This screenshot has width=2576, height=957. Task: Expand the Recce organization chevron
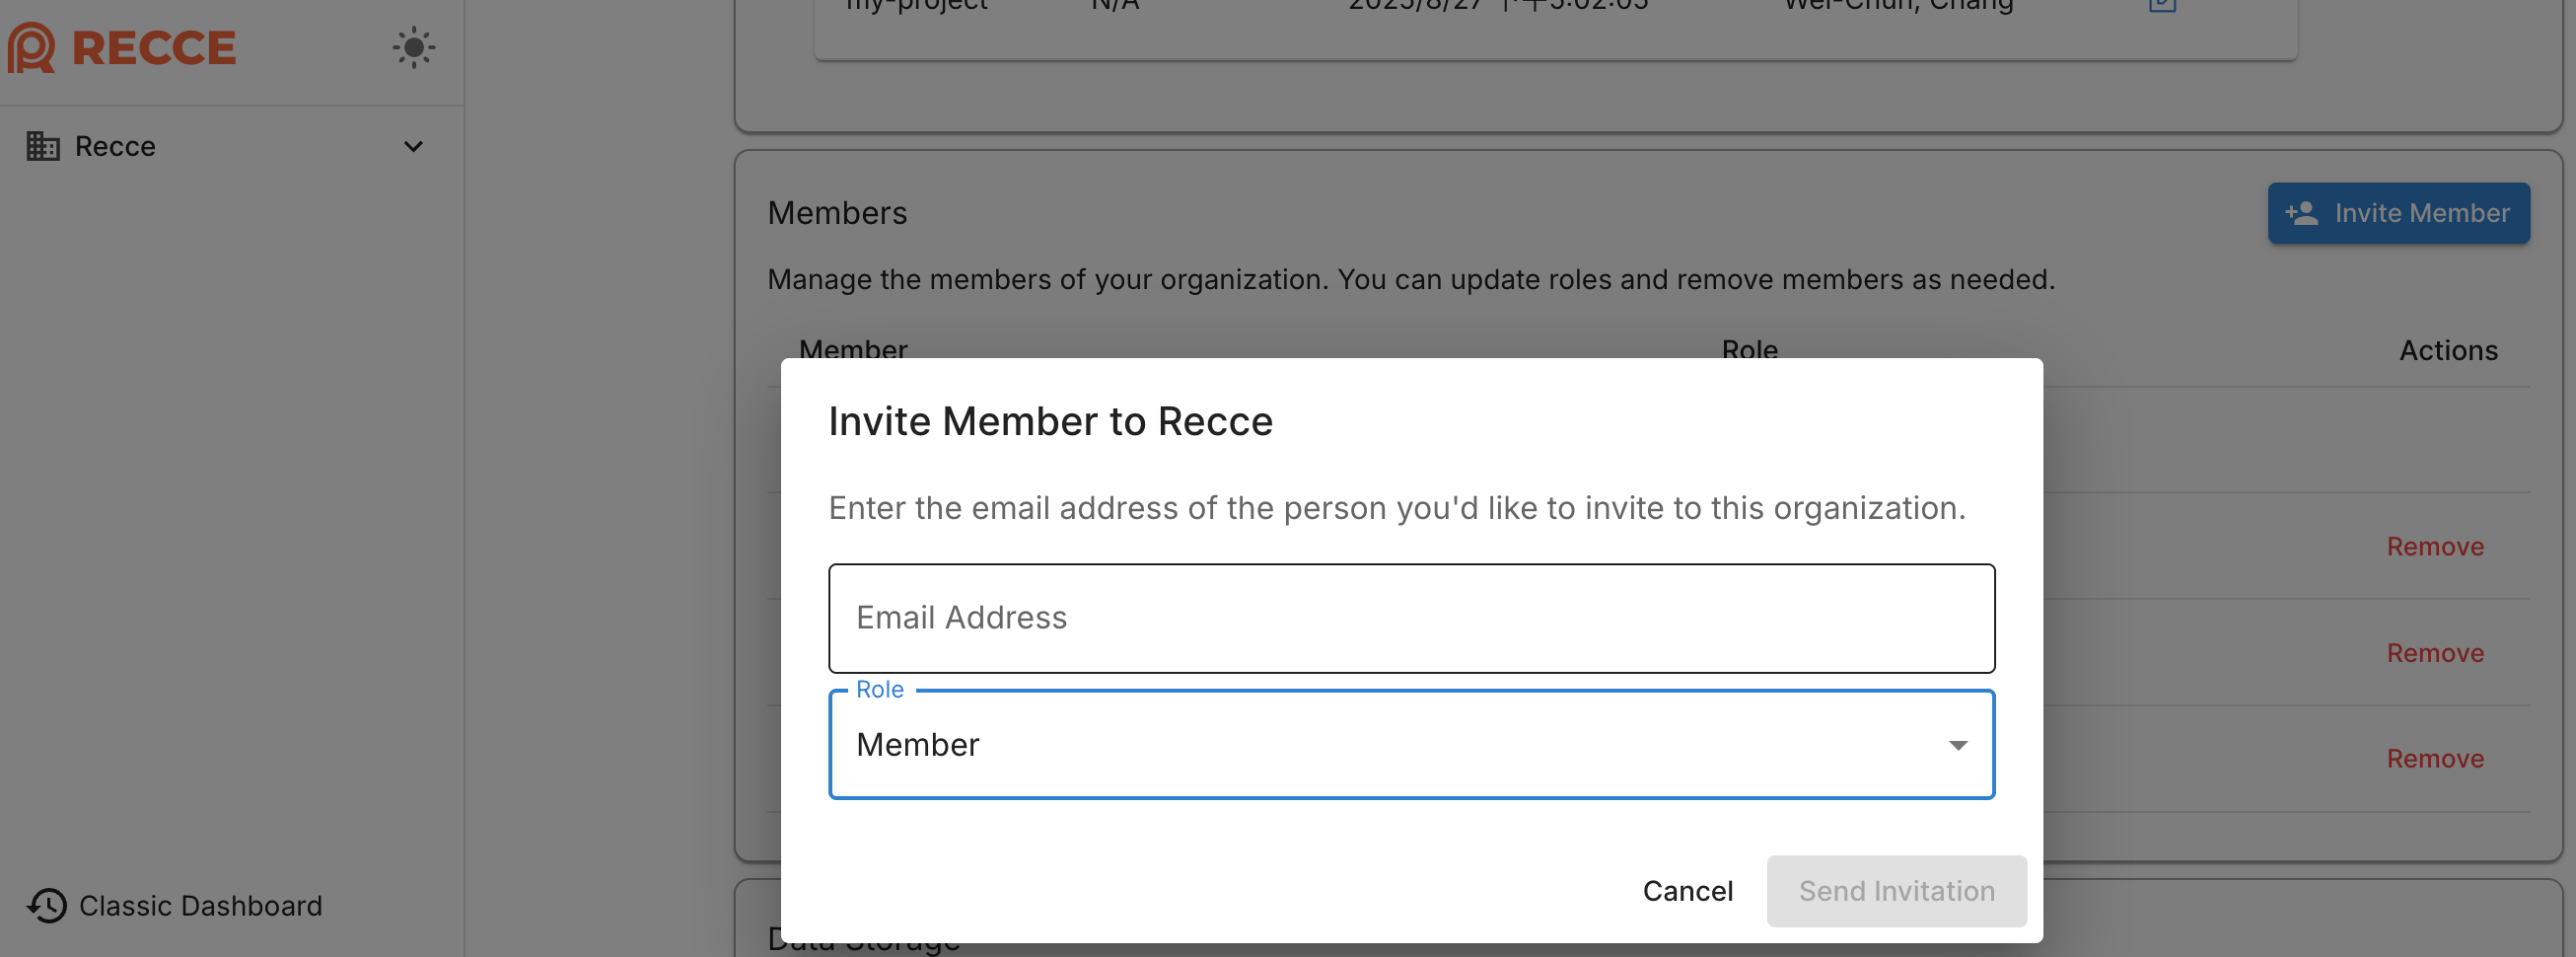(x=413, y=147)
